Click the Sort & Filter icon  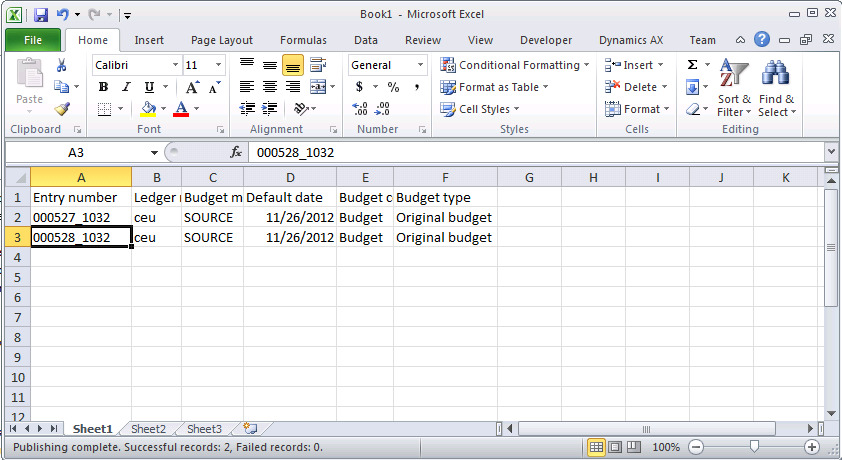click(x=734, y=88)
